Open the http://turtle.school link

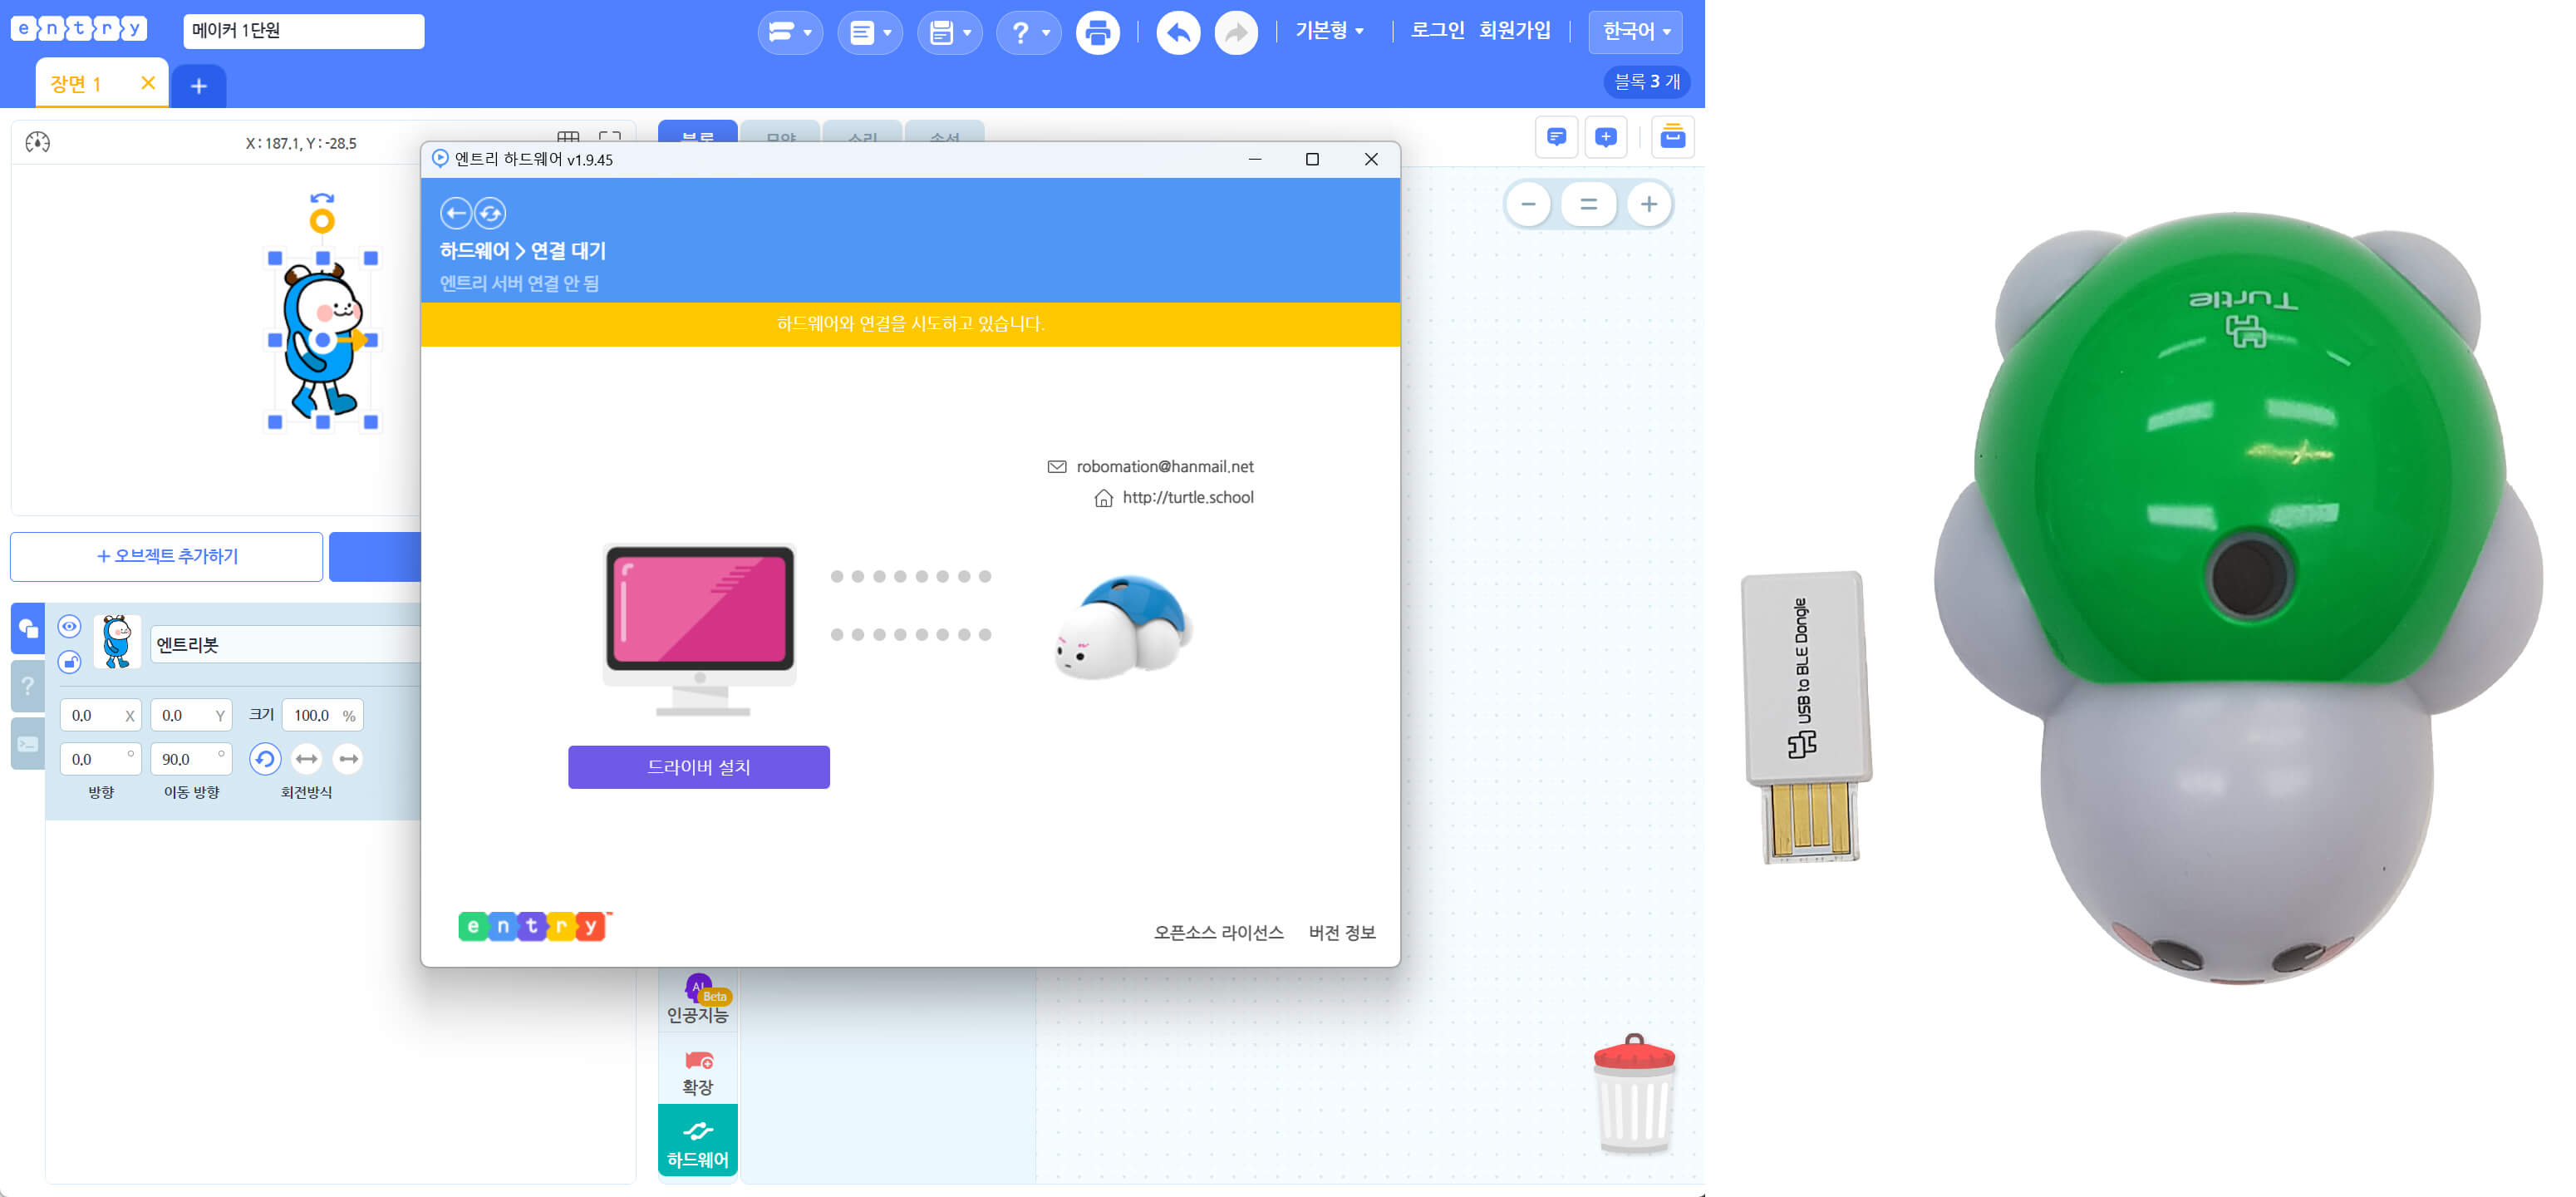pos(1188,498)
